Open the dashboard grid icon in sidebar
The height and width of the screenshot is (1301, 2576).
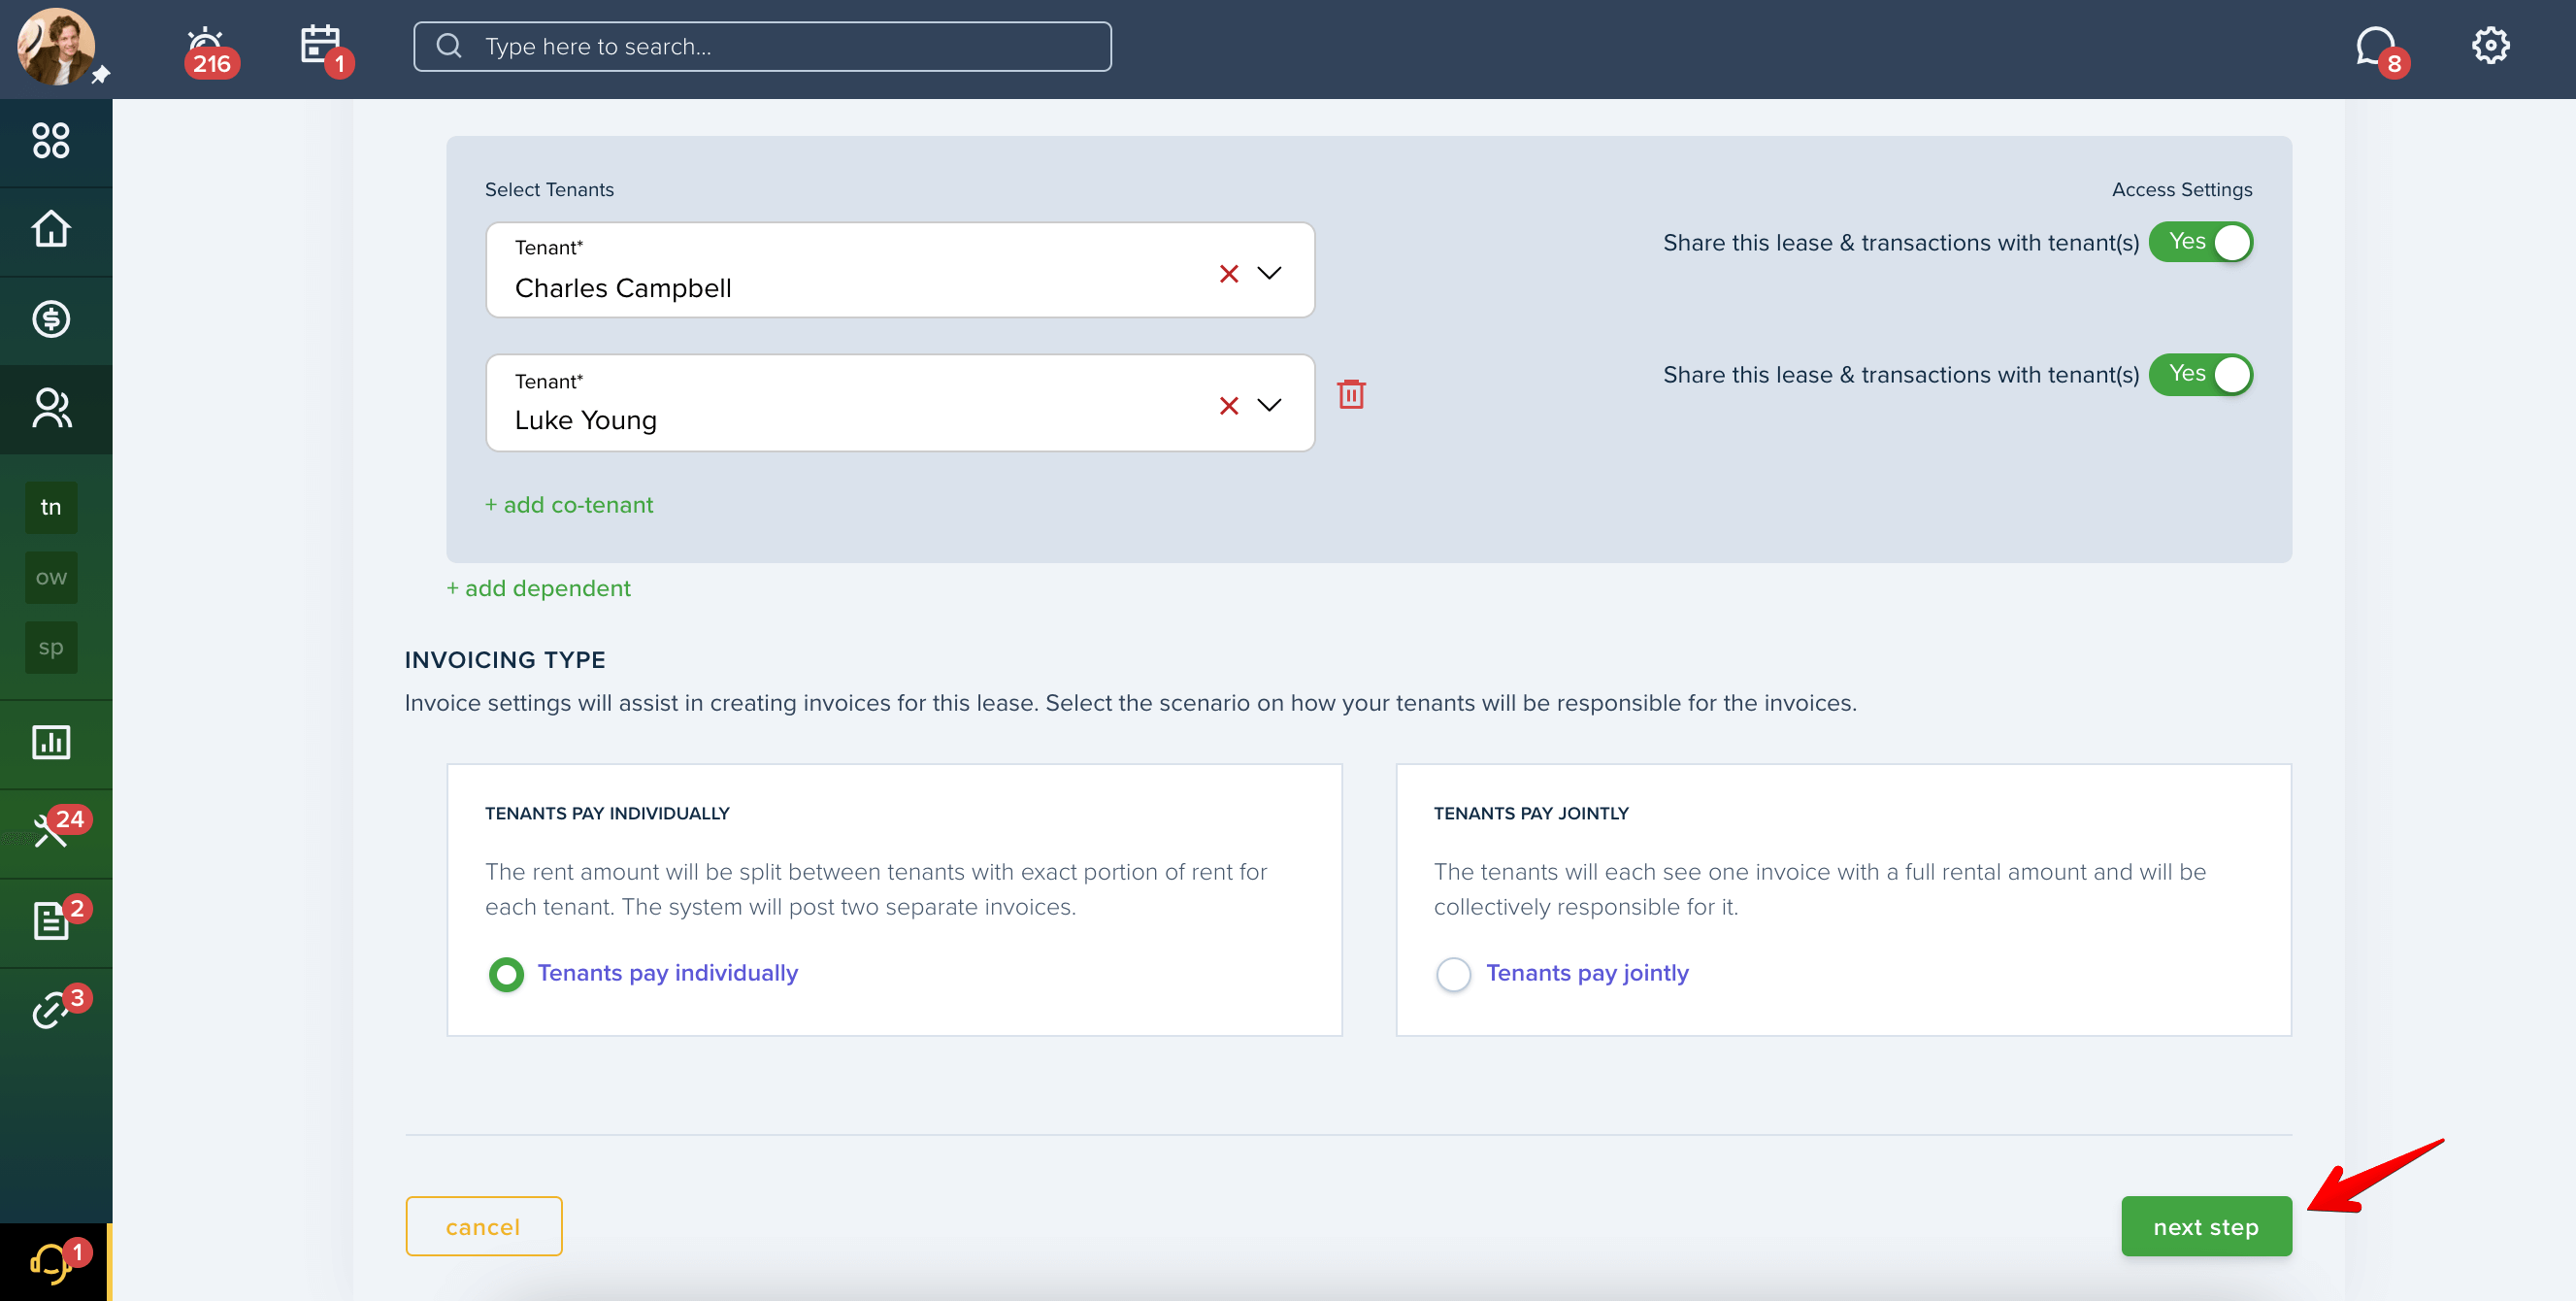(x=51, y=141)
